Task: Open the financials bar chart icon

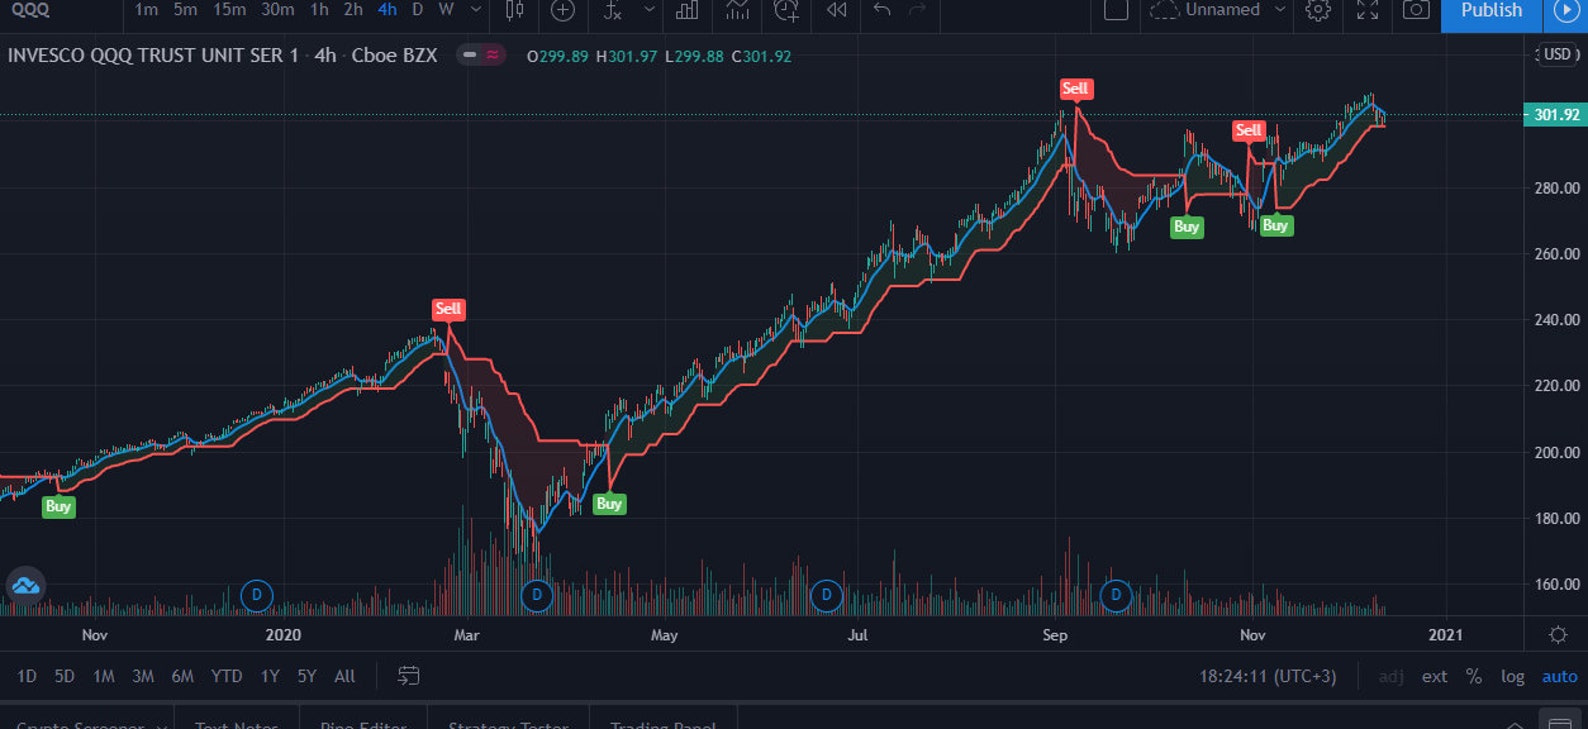Action: coord(687,11)
